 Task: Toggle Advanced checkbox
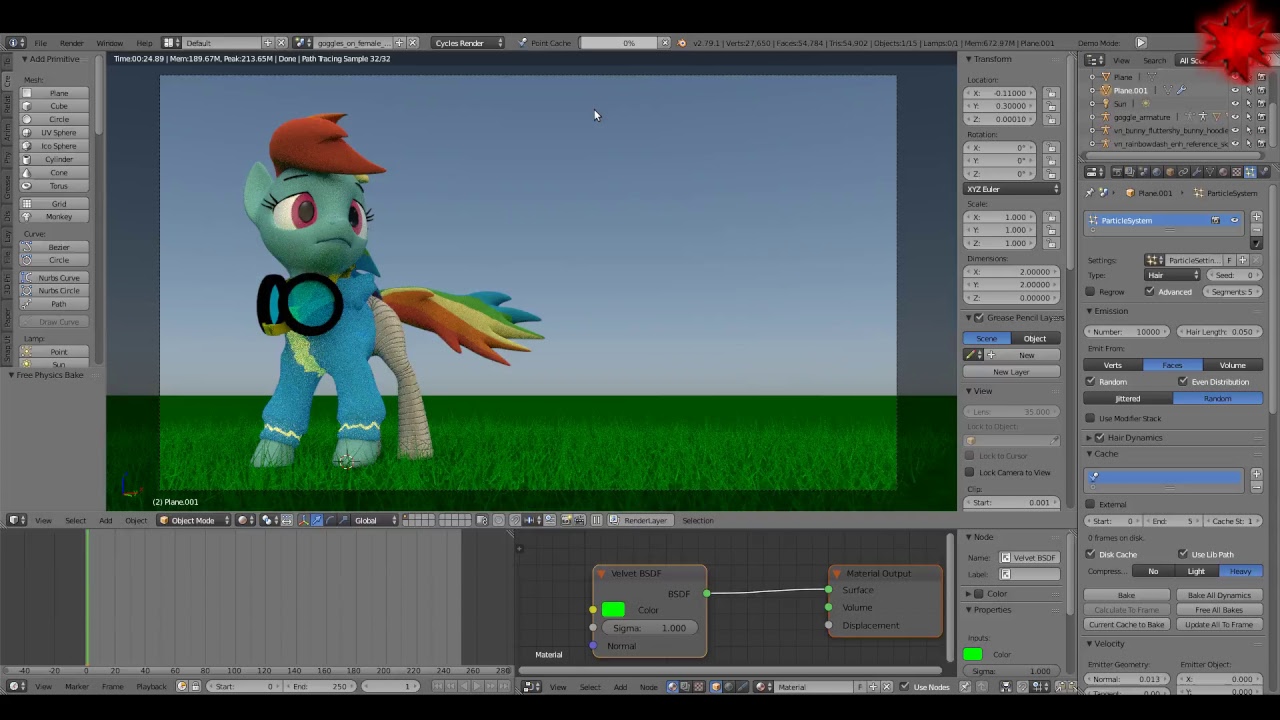point(1149,292)
